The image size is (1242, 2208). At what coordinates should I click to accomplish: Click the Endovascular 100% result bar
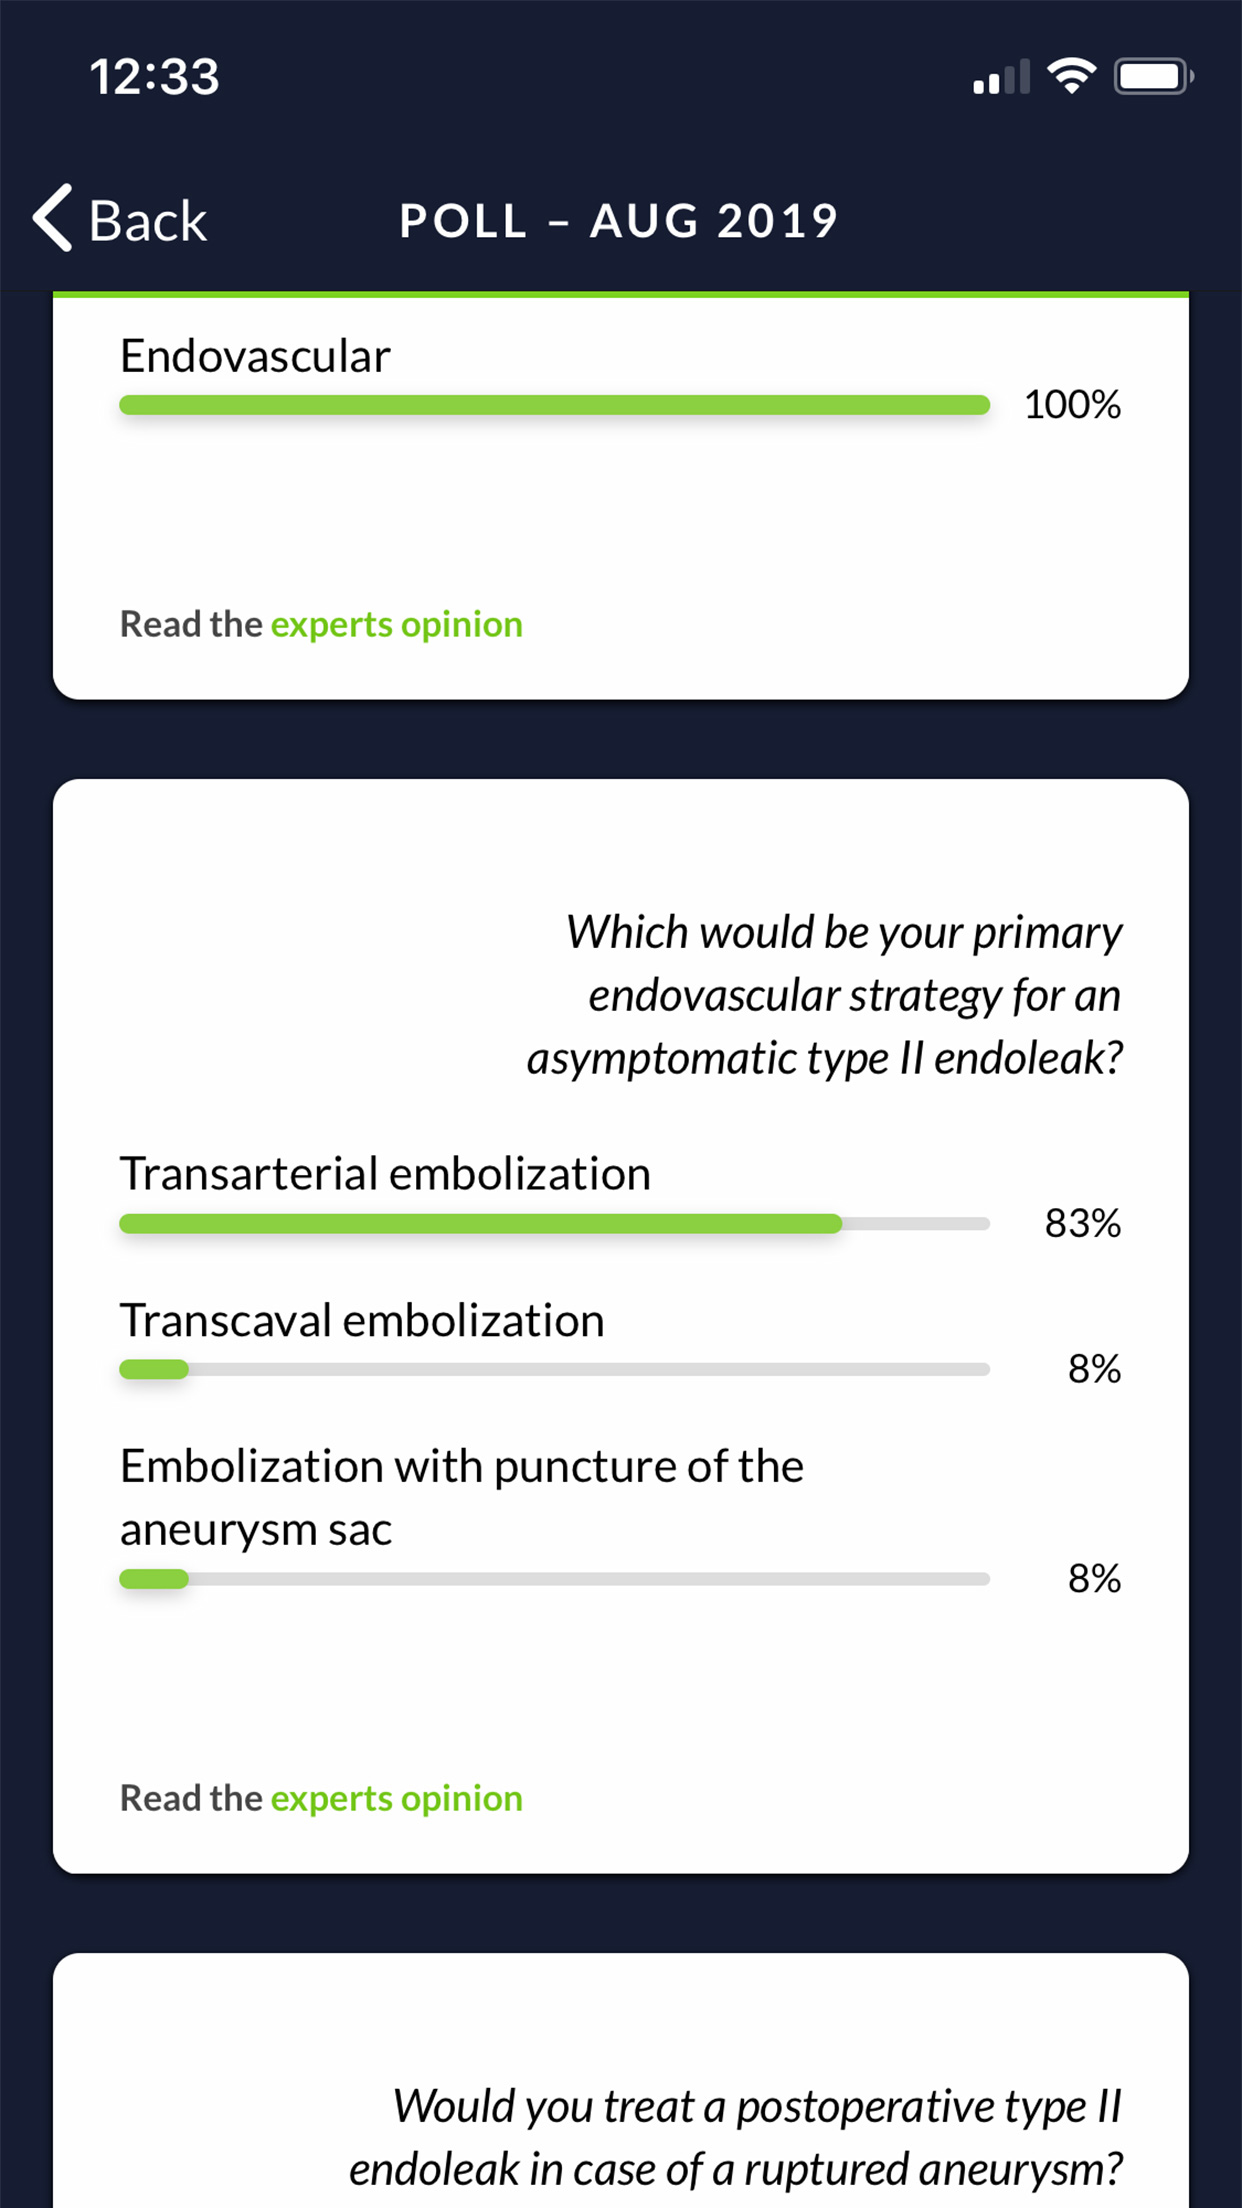point(554,405)
